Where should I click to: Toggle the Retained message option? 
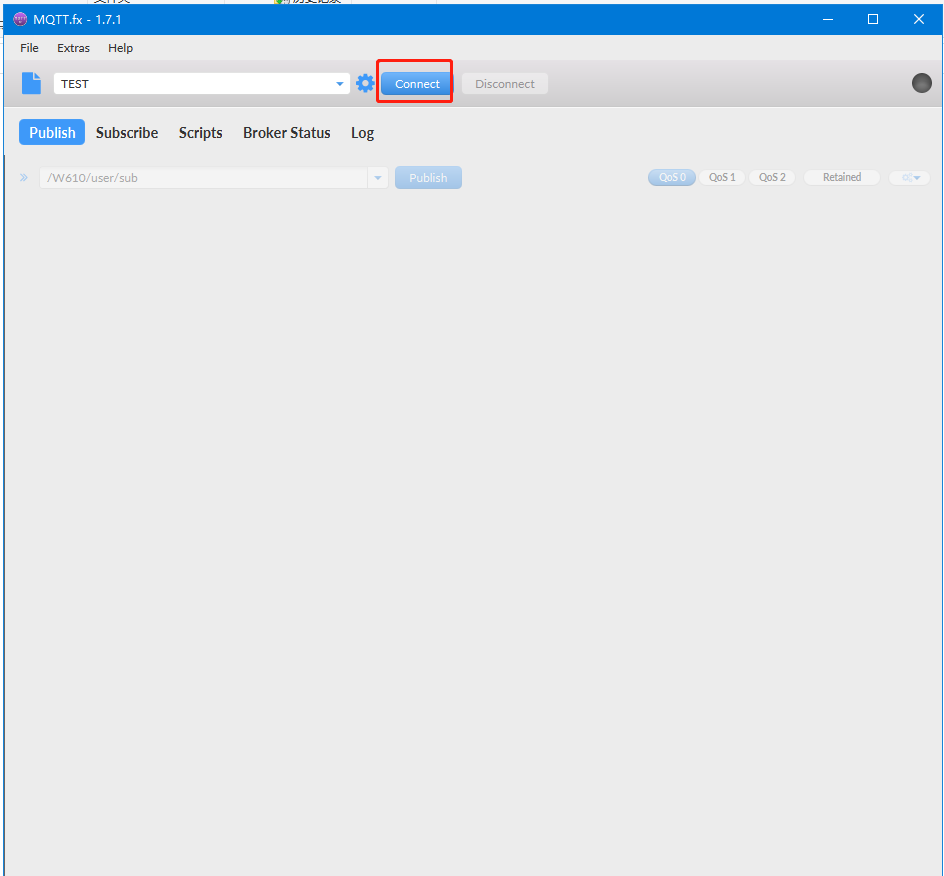pos(841,177)
